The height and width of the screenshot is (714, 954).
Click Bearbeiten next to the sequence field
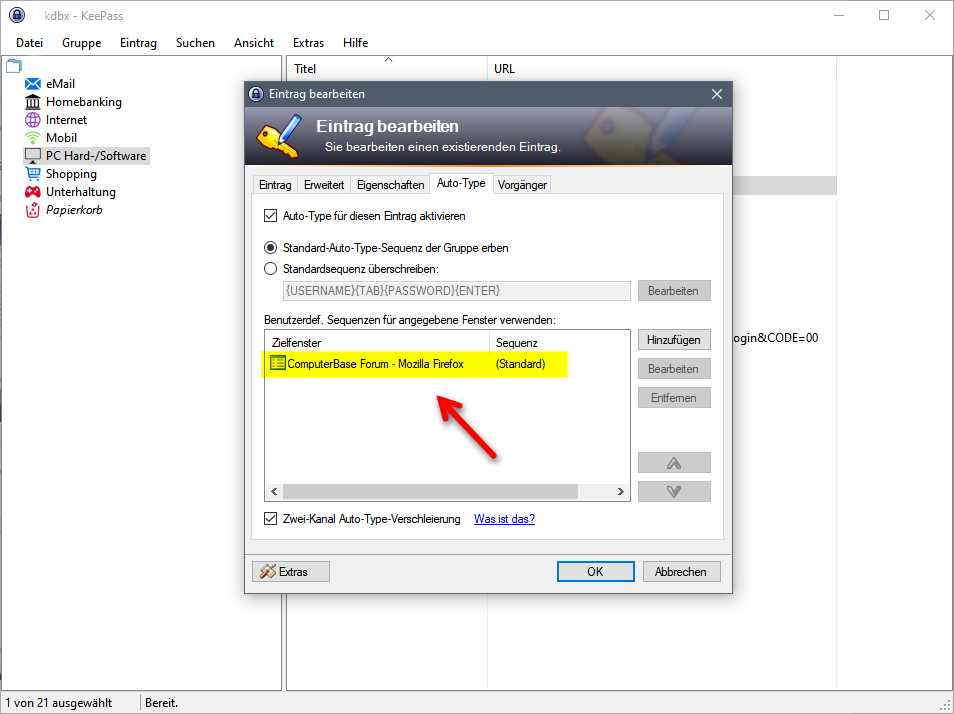pyautogui.click(x=674, y=291)
